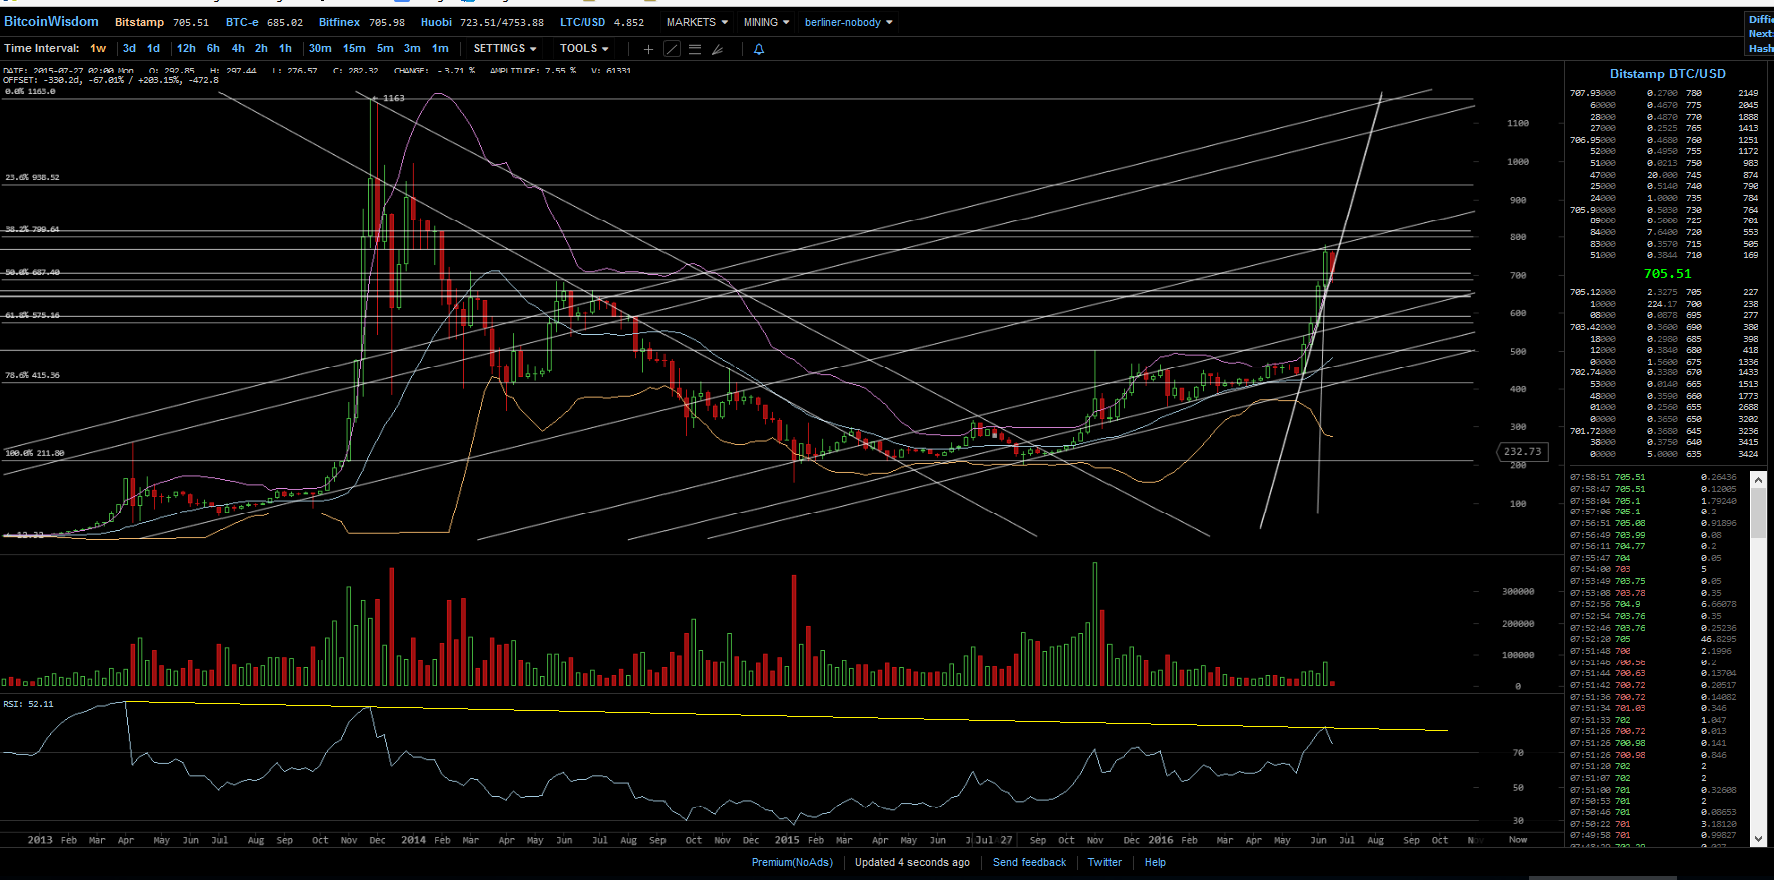Click the Fibonacci label 50.0% 687.40
The width and height of the screenshot is (1774, 880).
tap(32, 272)
